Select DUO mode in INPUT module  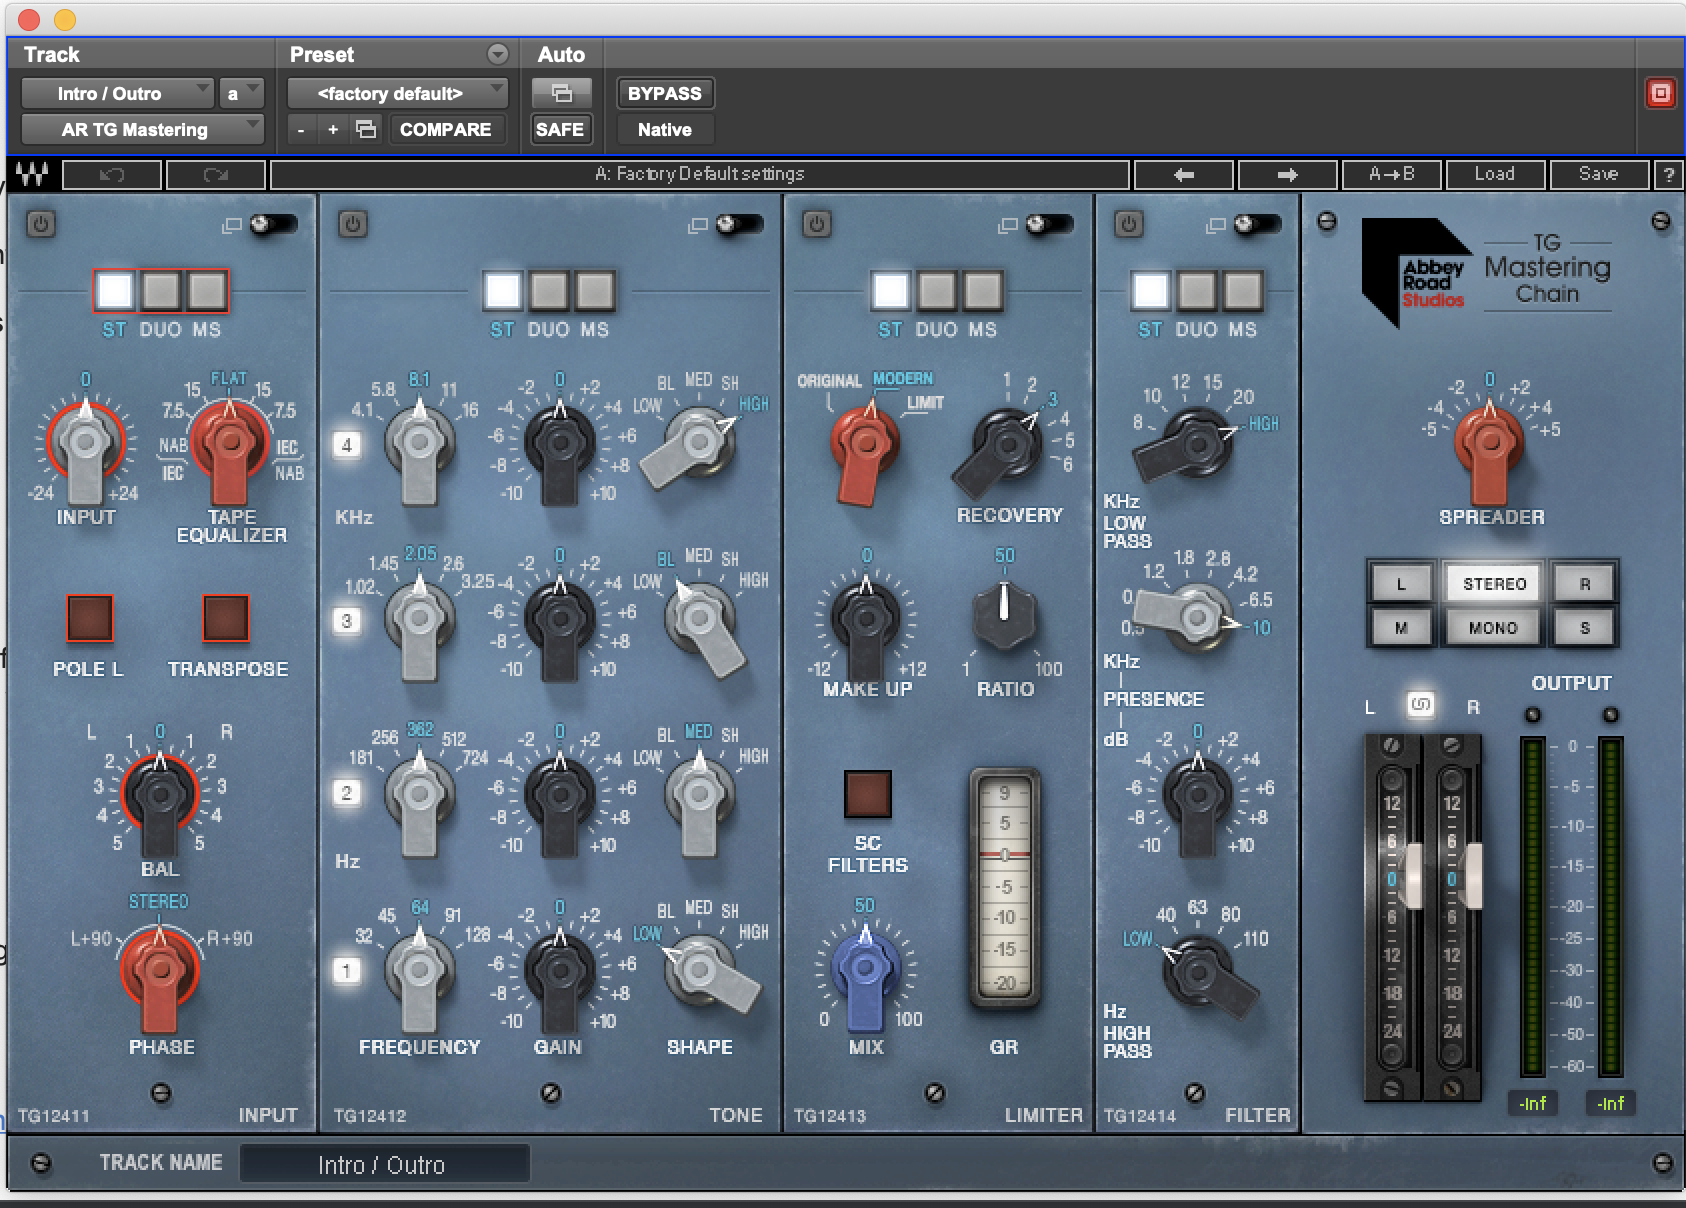tap(160, 291)
